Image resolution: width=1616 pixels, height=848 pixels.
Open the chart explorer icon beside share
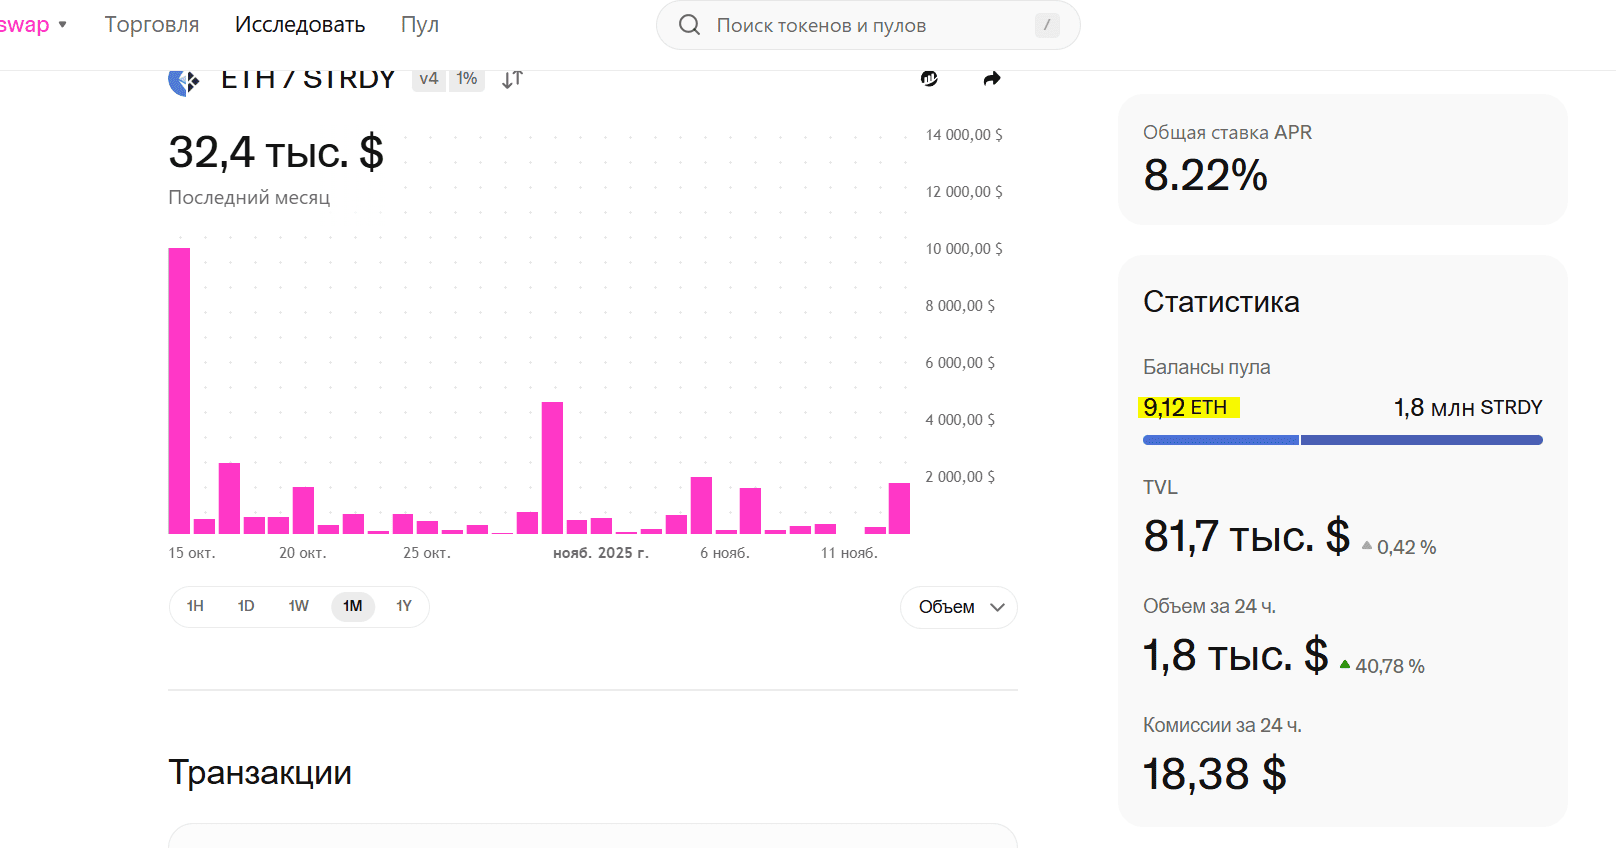929,79
